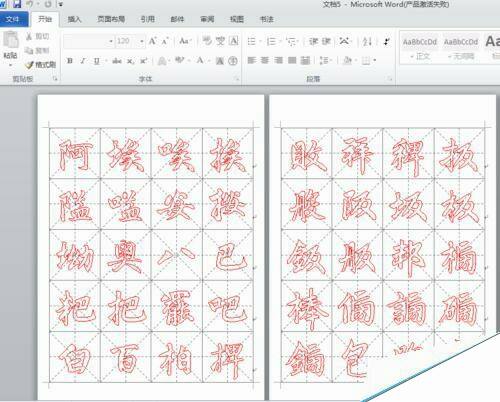Click the Save icon in quick access toolbar
This screenshot has width=500, height=402.
click(17, 4)
